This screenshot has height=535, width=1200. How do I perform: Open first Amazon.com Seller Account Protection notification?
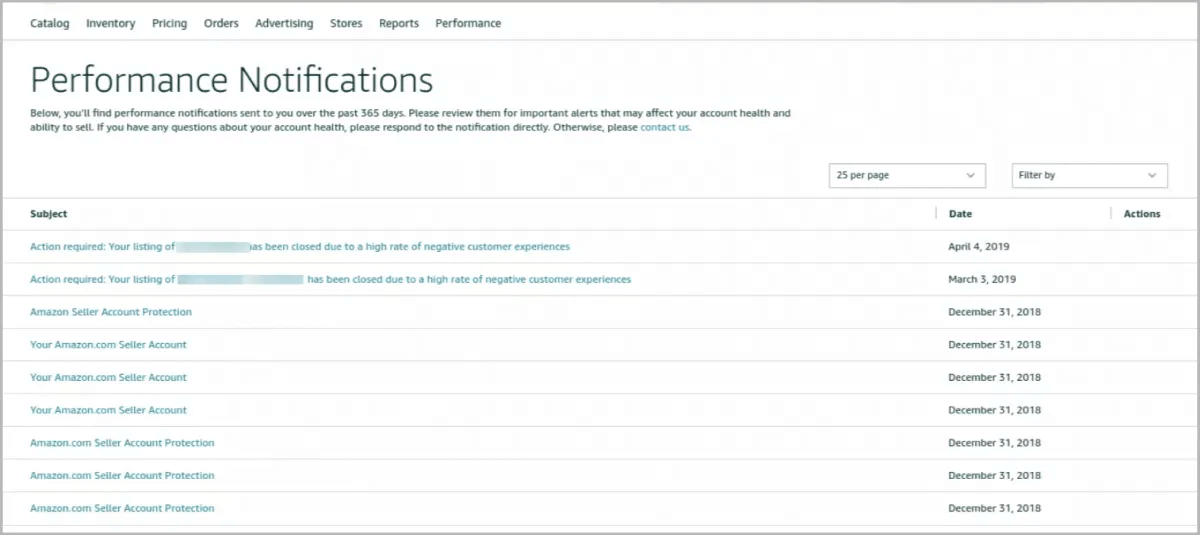click(x=122, y=443)
